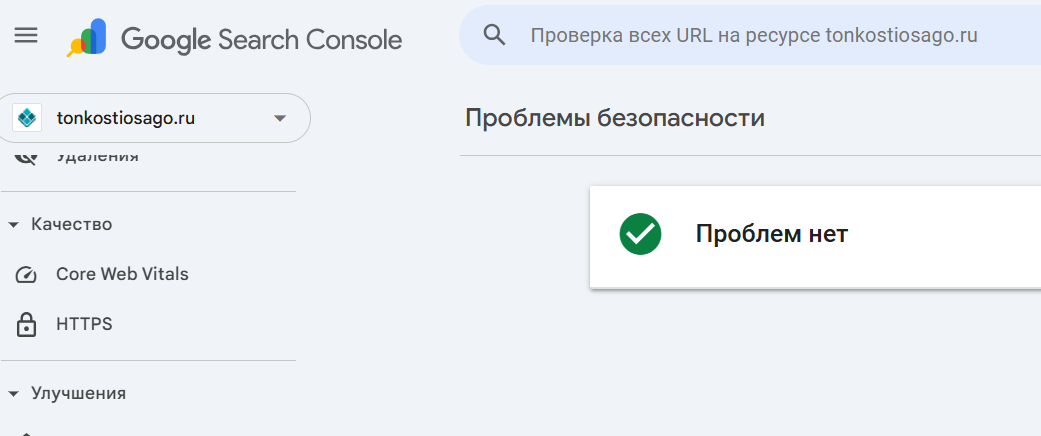Click the Удаления crossed-eye icon
This screenshot has width=1041, height=436.
tap(26, 157)
